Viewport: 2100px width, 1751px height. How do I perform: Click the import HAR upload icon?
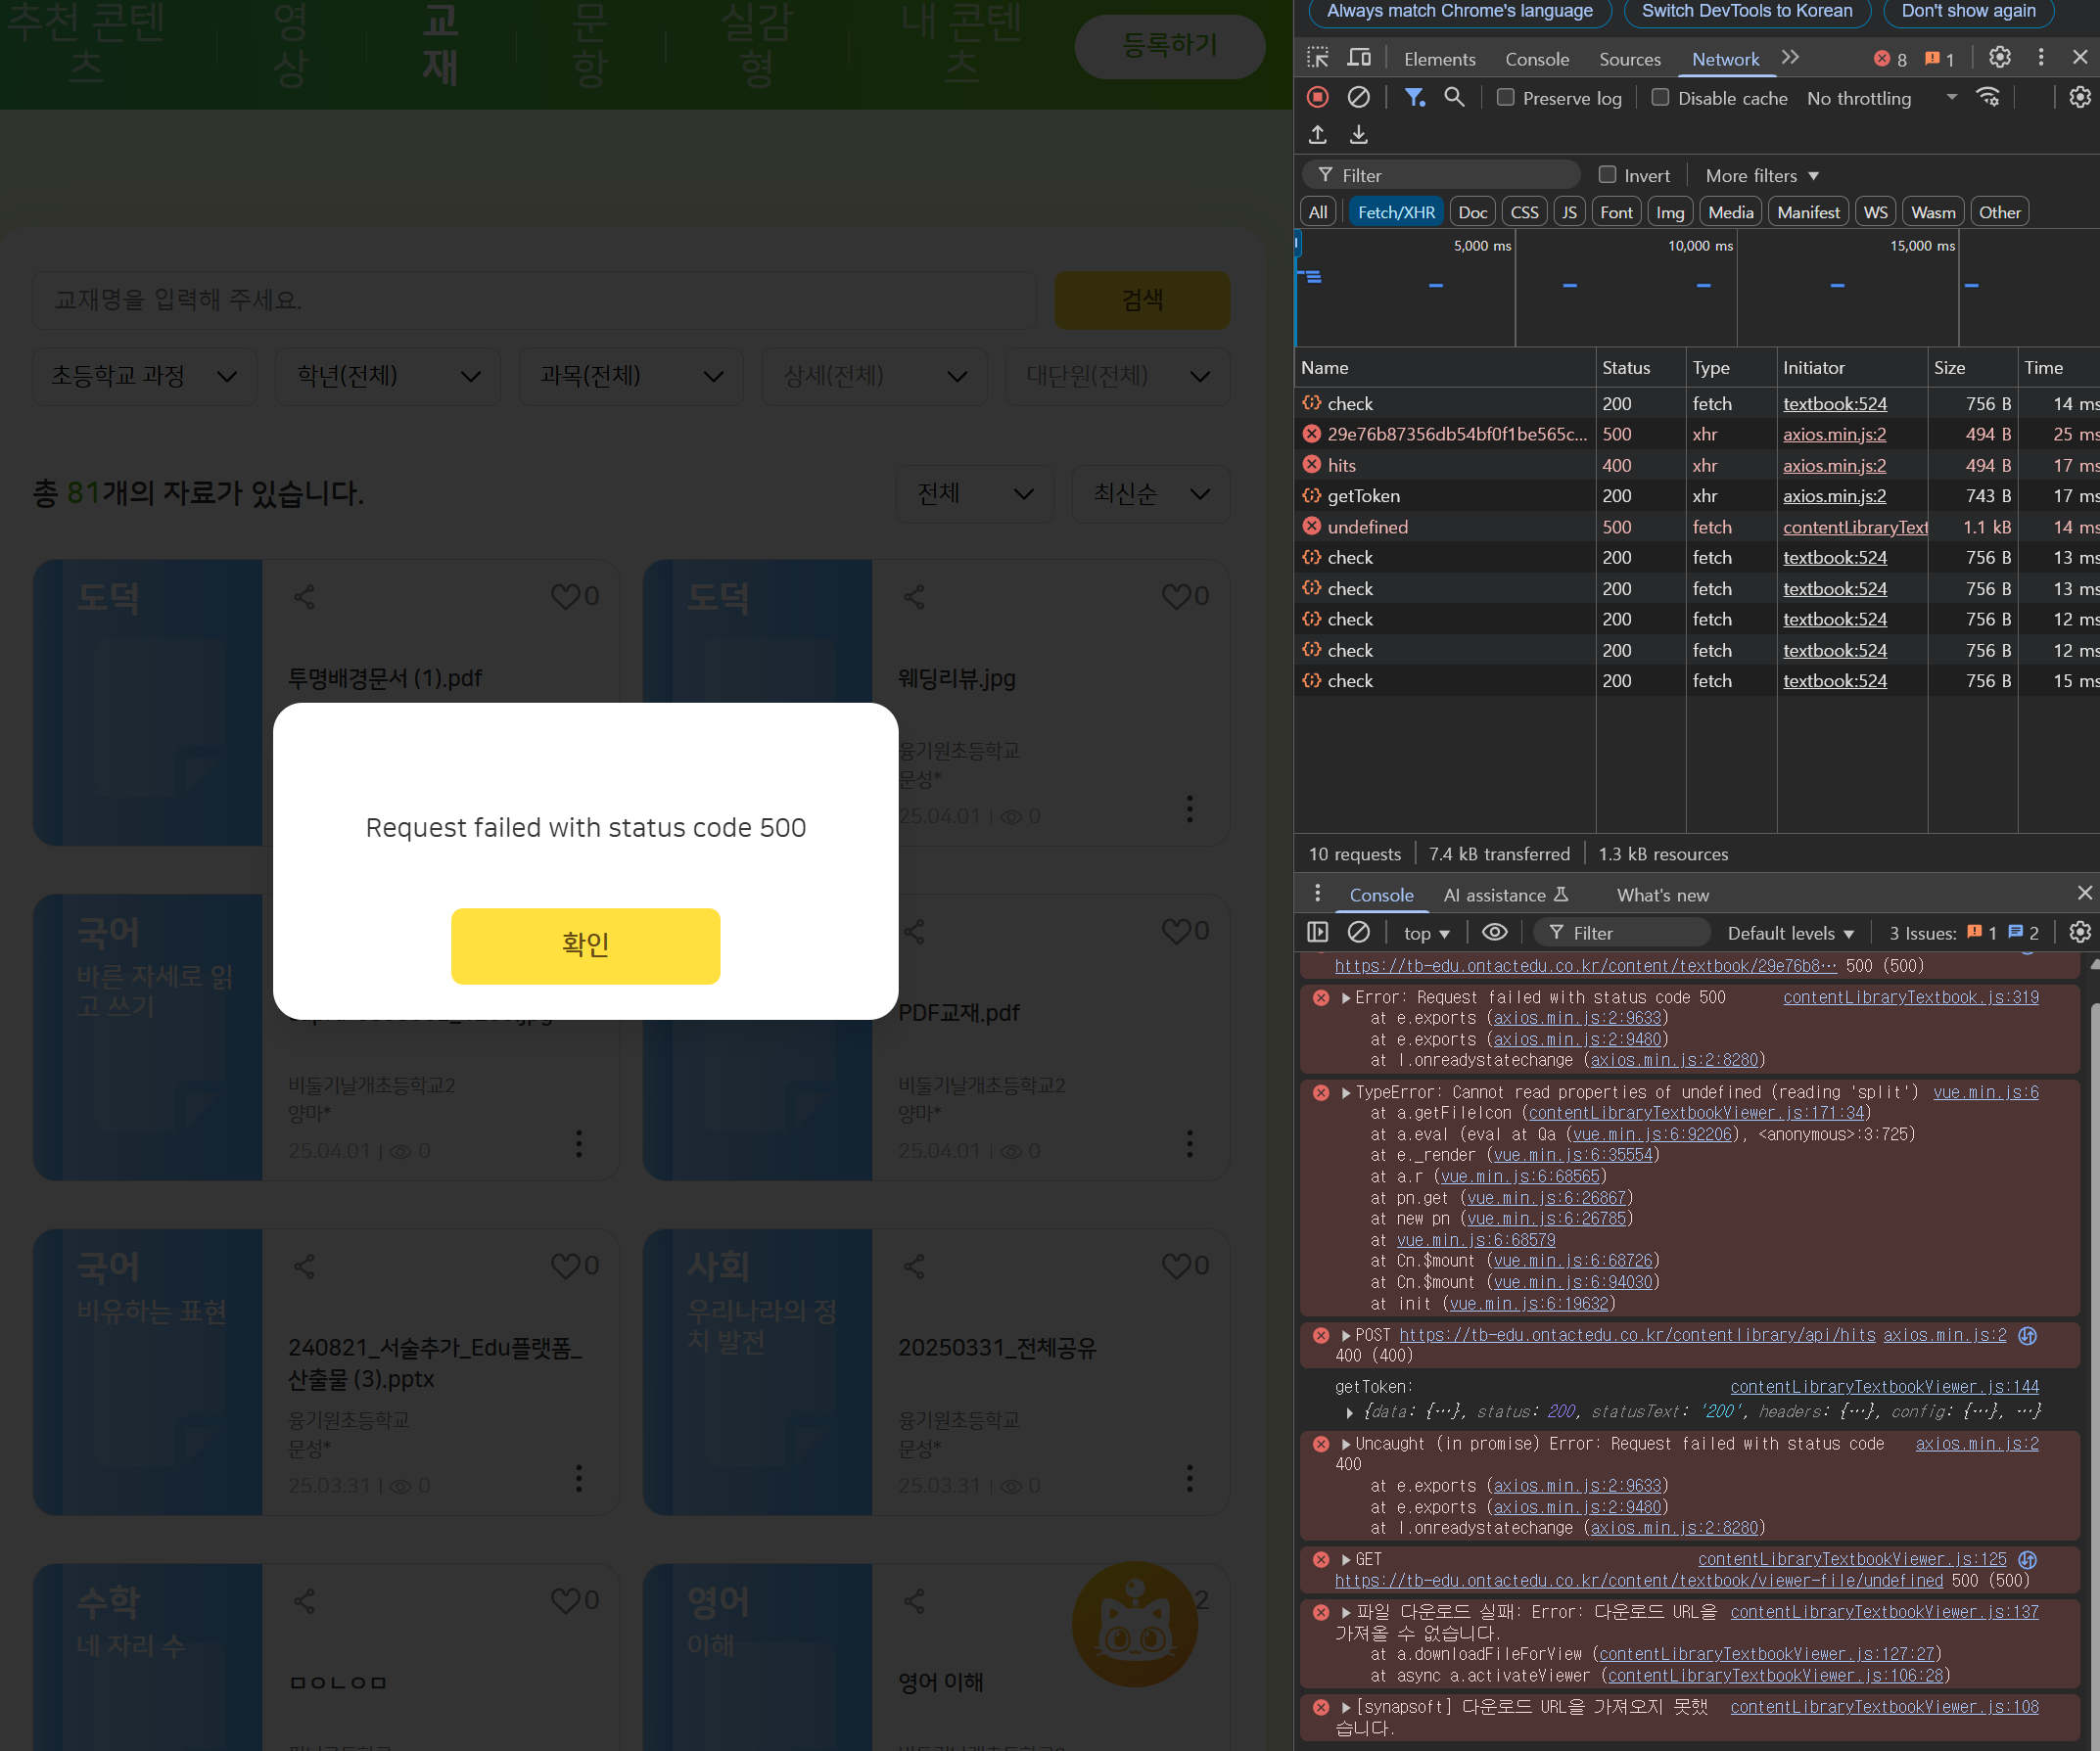1318,134
